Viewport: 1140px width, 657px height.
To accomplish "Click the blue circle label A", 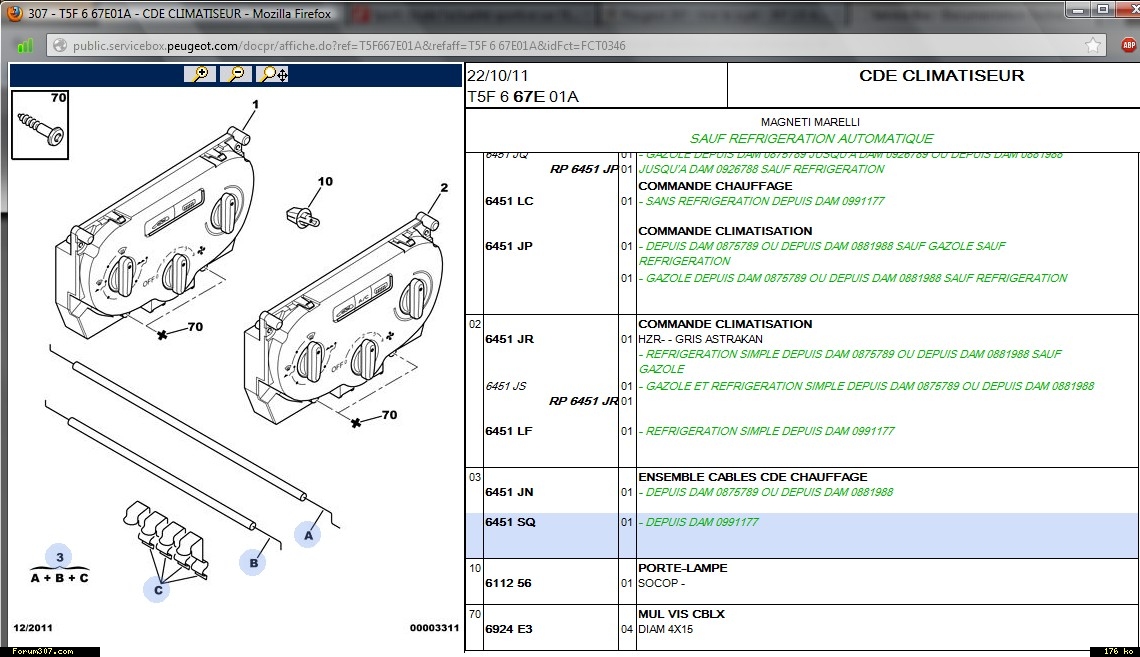I will (x=308, y=535).
